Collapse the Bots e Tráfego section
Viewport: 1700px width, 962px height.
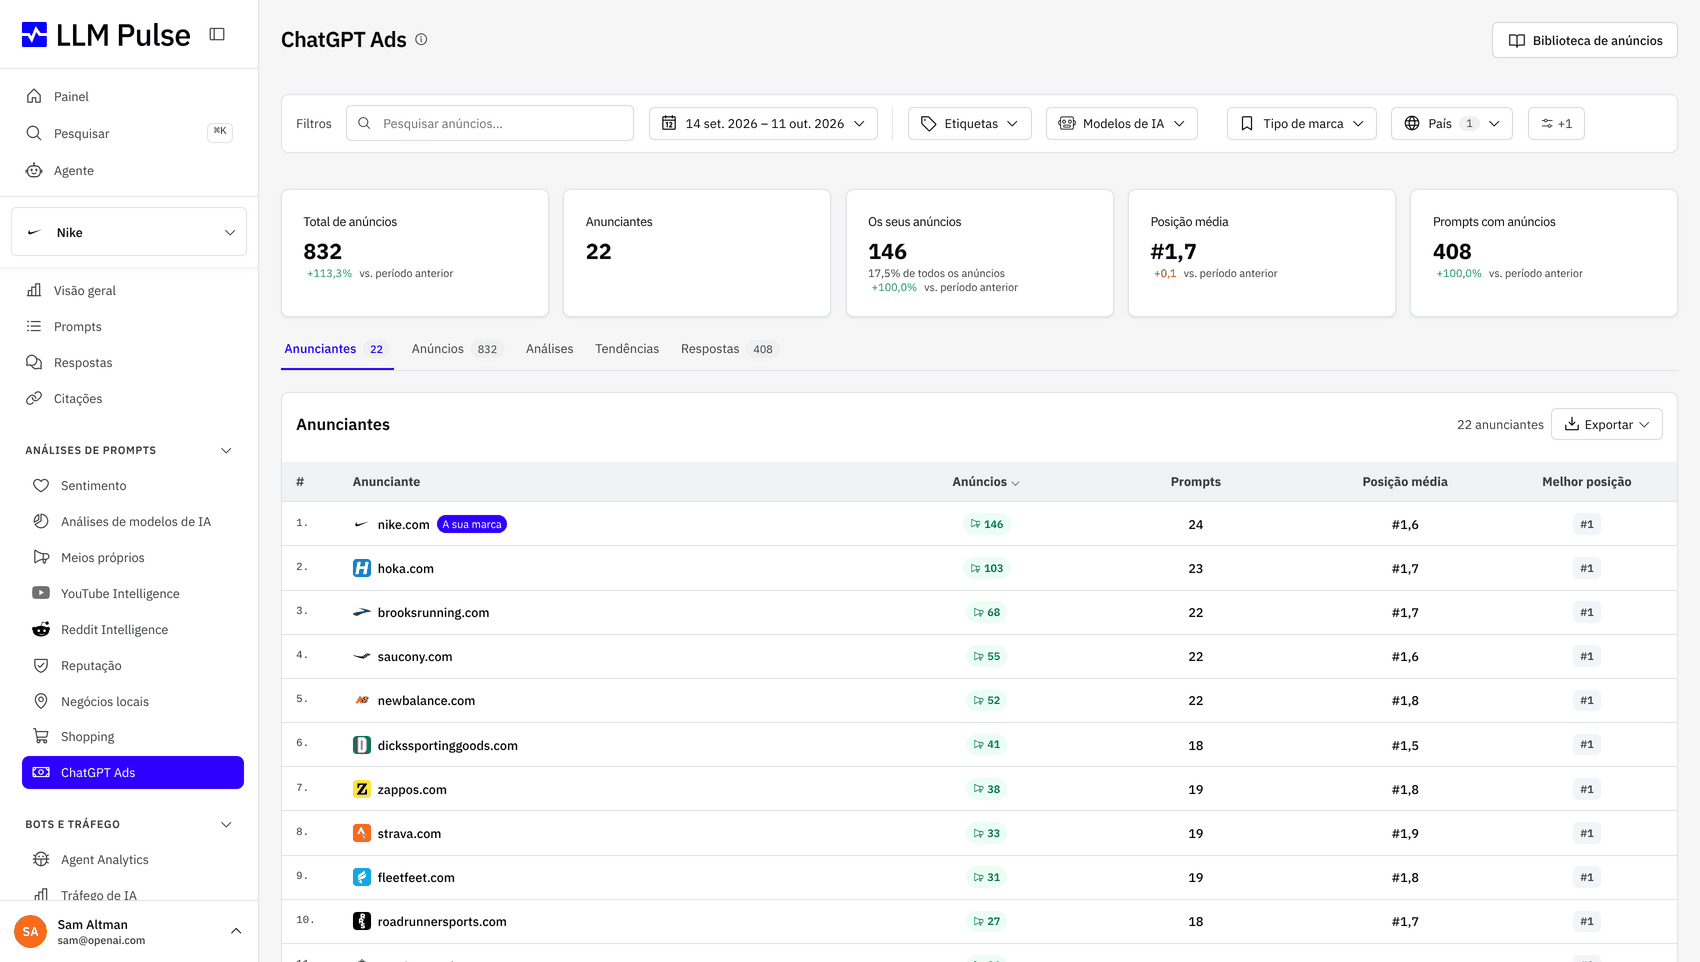pyautogui.click(x=226, y=824)
